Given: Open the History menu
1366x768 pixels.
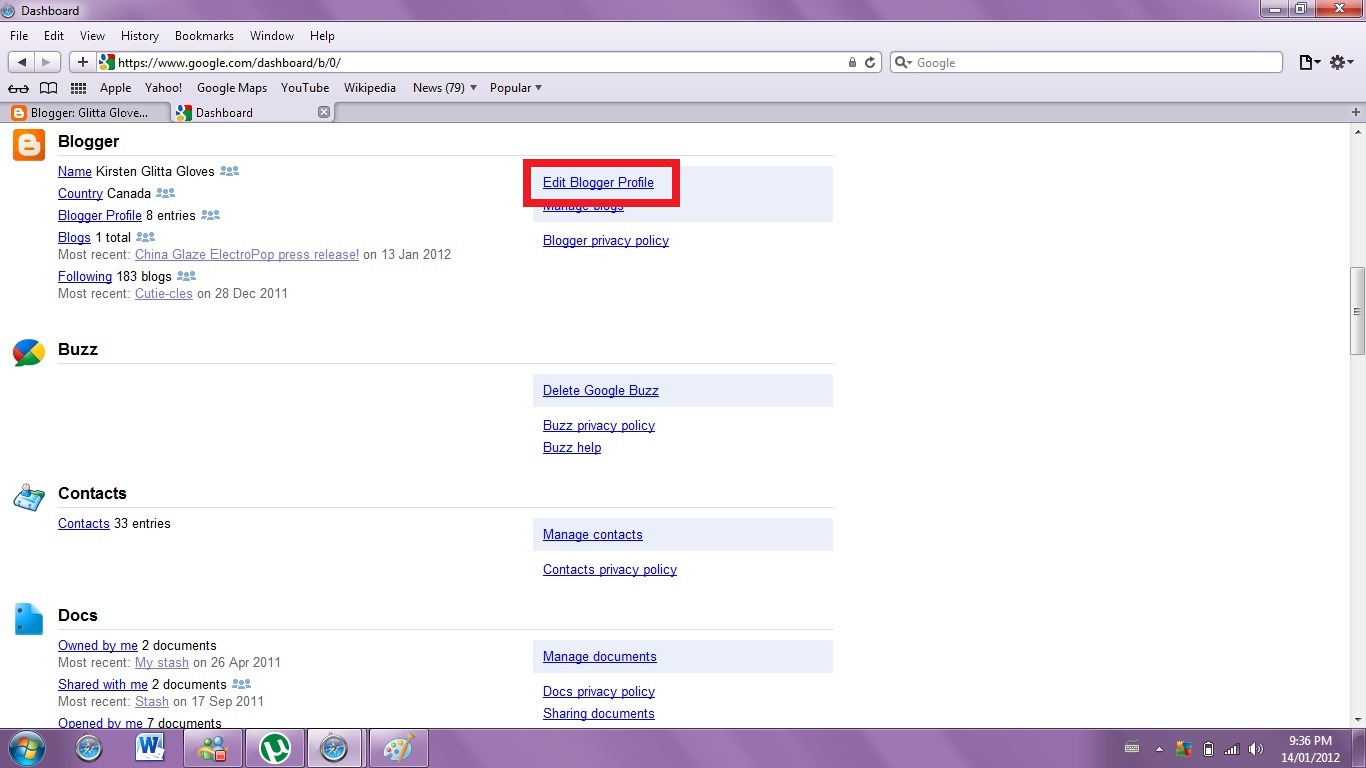Looking at the screenshot, I should 139,36.
